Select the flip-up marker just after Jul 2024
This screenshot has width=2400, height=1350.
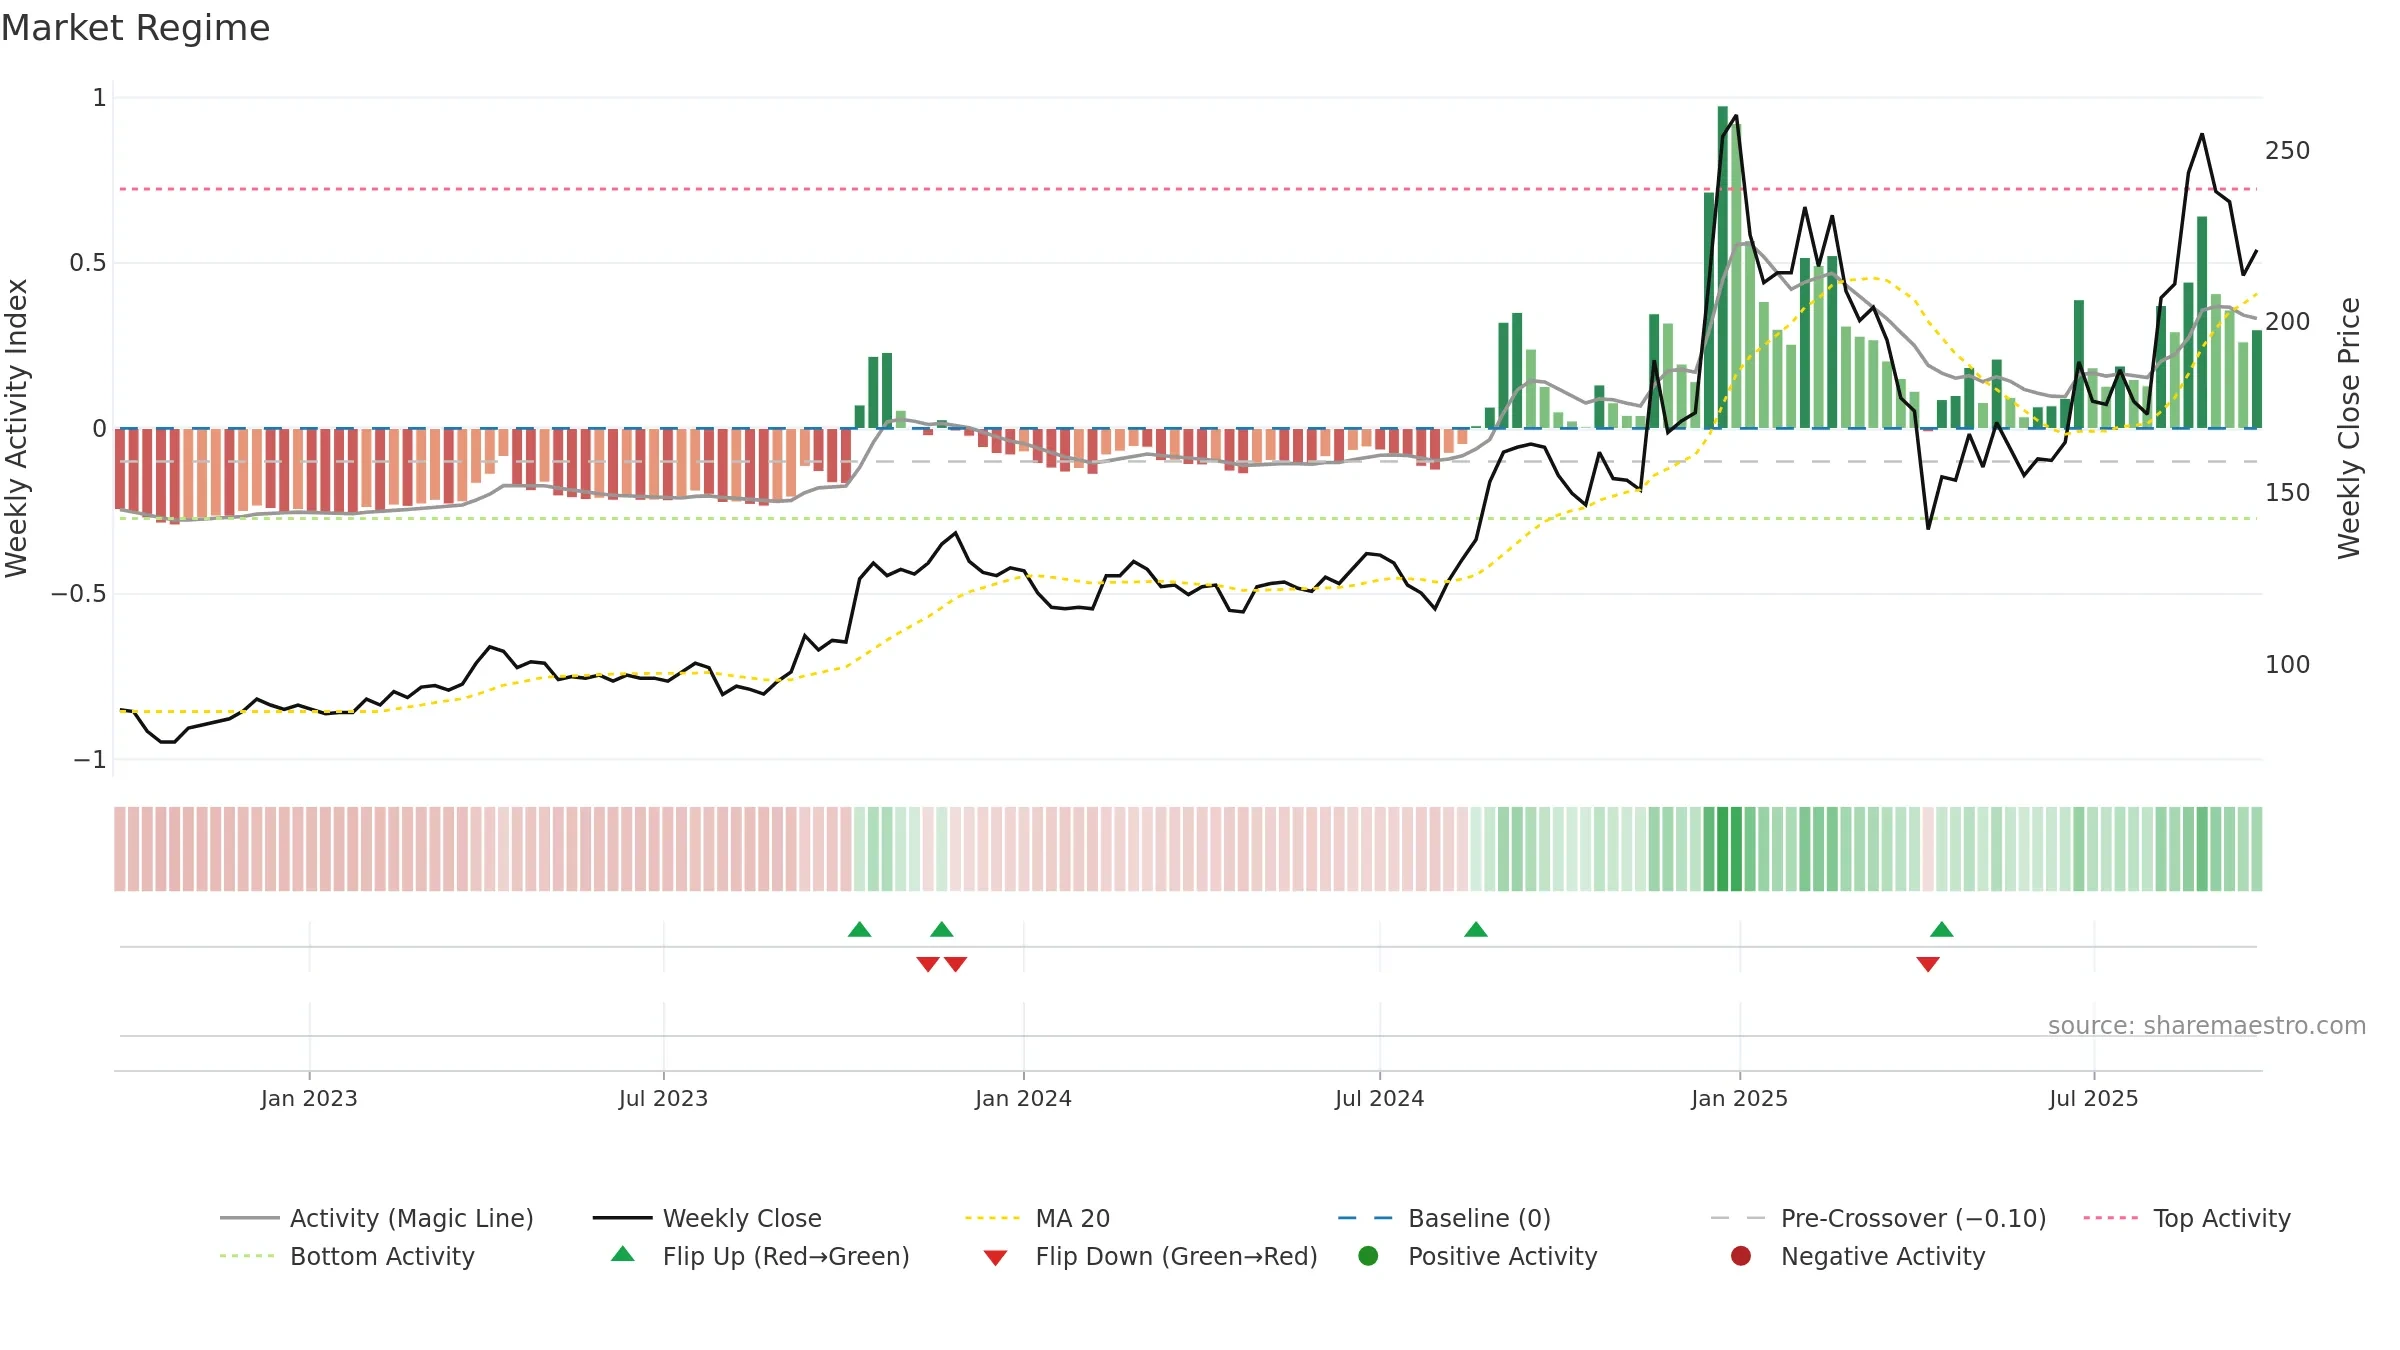[1476, 930]
